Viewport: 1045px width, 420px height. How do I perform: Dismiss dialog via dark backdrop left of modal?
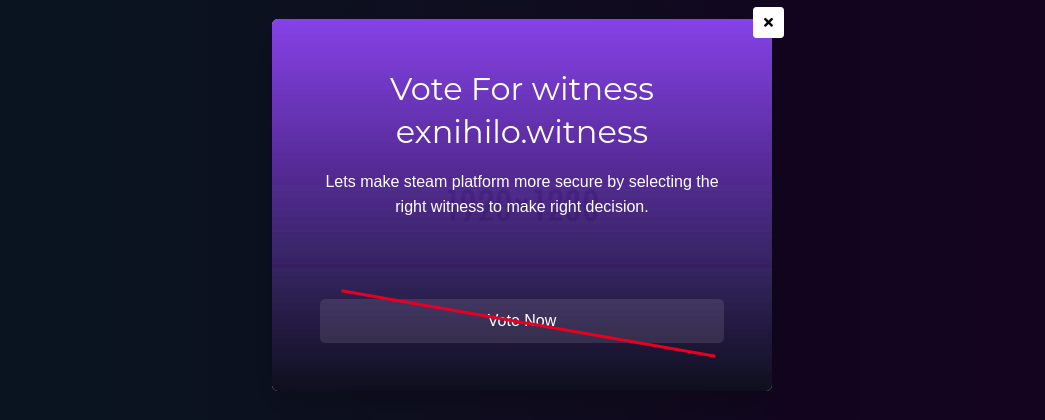pyautogui.click(x=133, y=210)
